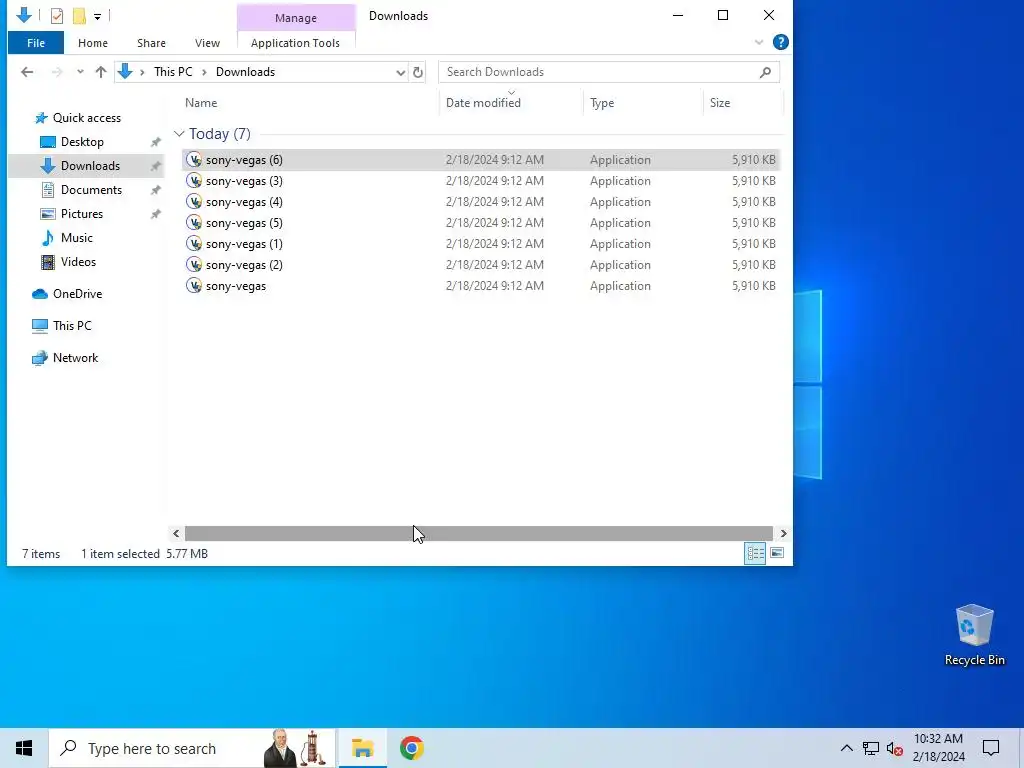Image resolution: width=1024 pixels, height=768 pixels.
Task: Click This PC in the address bar
Action: [x=173, y=72]
